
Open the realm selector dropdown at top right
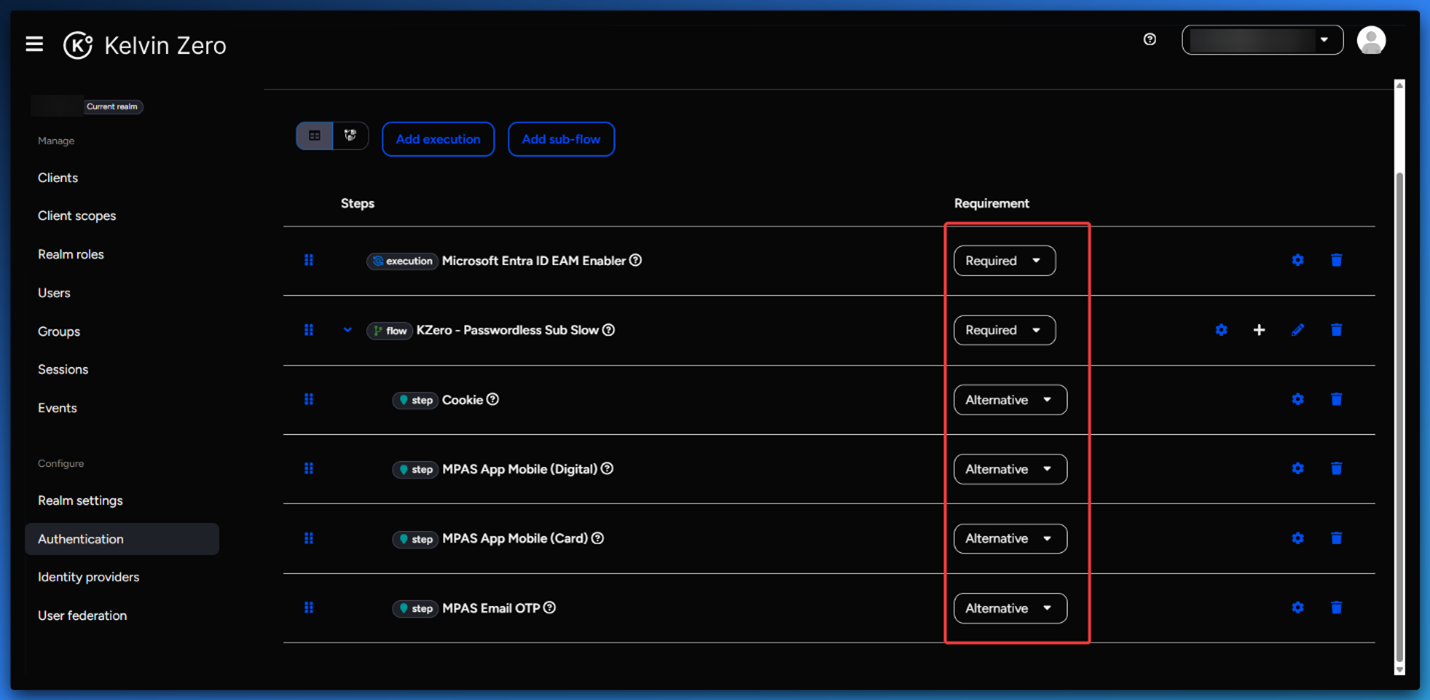(1261, 40)
